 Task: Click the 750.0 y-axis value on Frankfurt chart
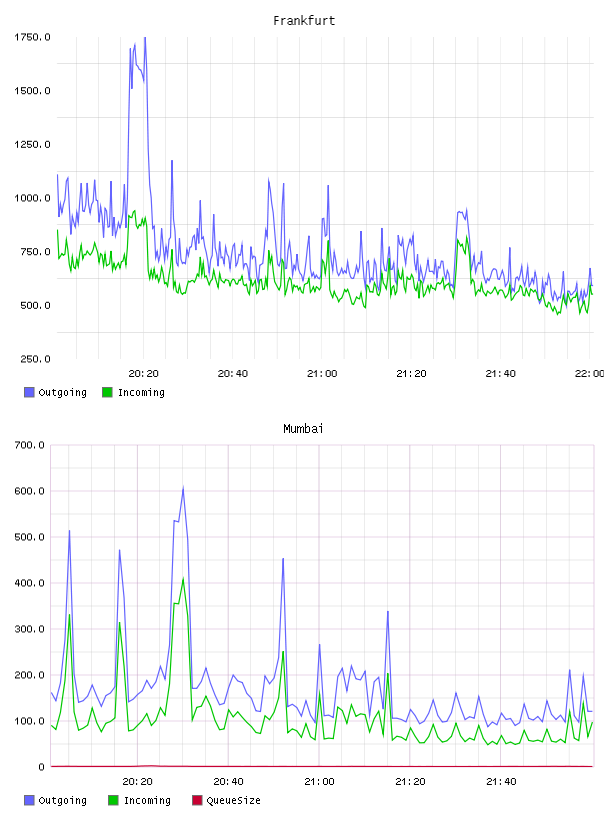pyautogui.click(x=35, y=251)
